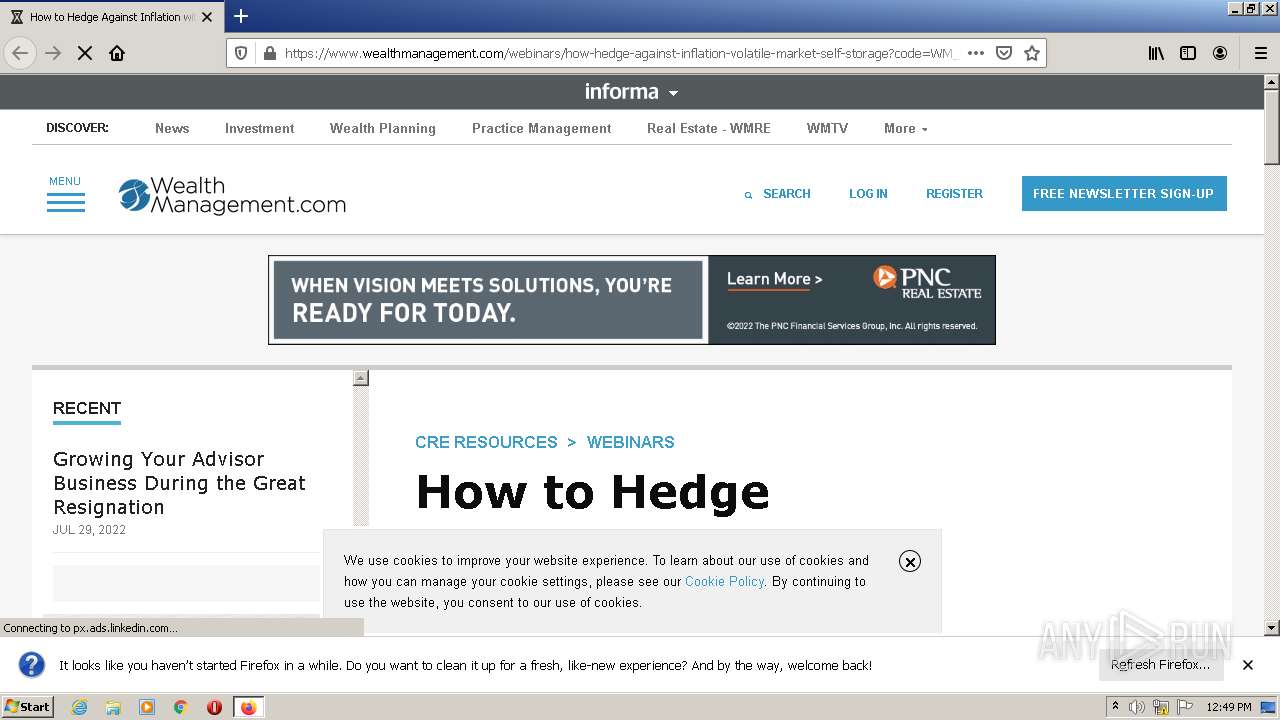Switch to Firefox taskbar button
Screen dimensions: 1280x720
[x=248, y=707]
